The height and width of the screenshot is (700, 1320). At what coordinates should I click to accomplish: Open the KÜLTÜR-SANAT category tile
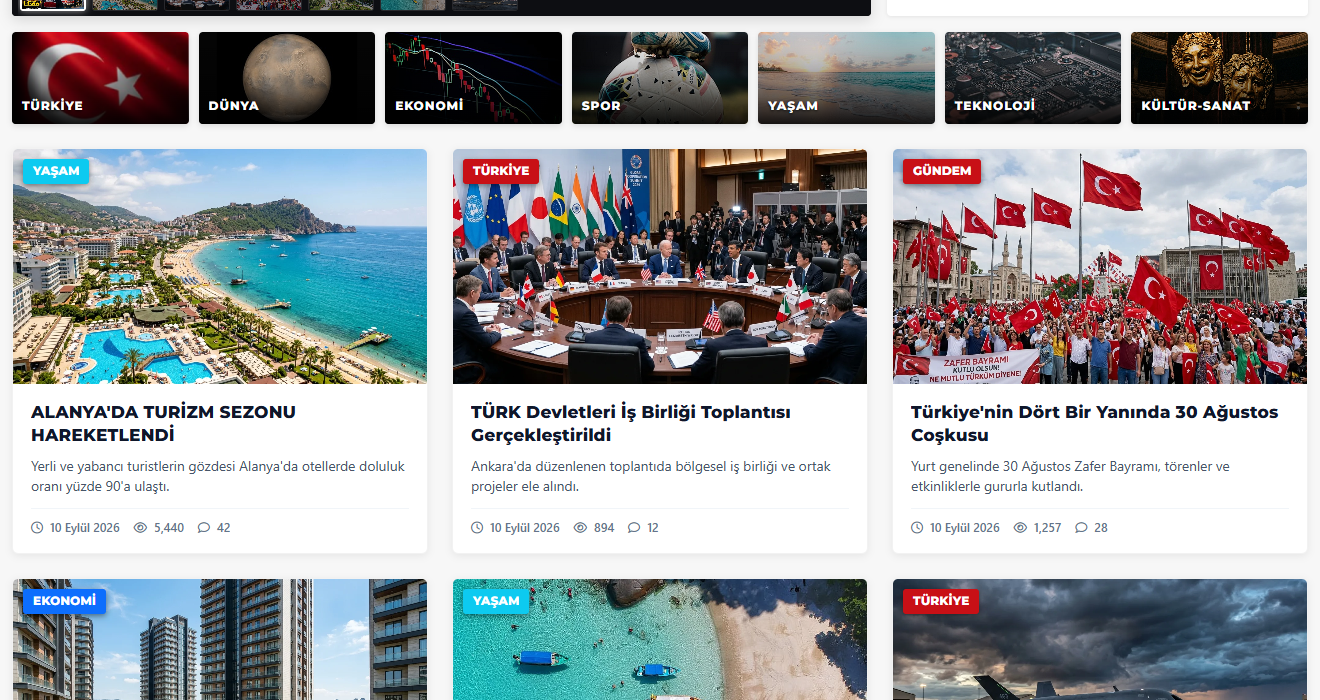tap(1219, 78)
